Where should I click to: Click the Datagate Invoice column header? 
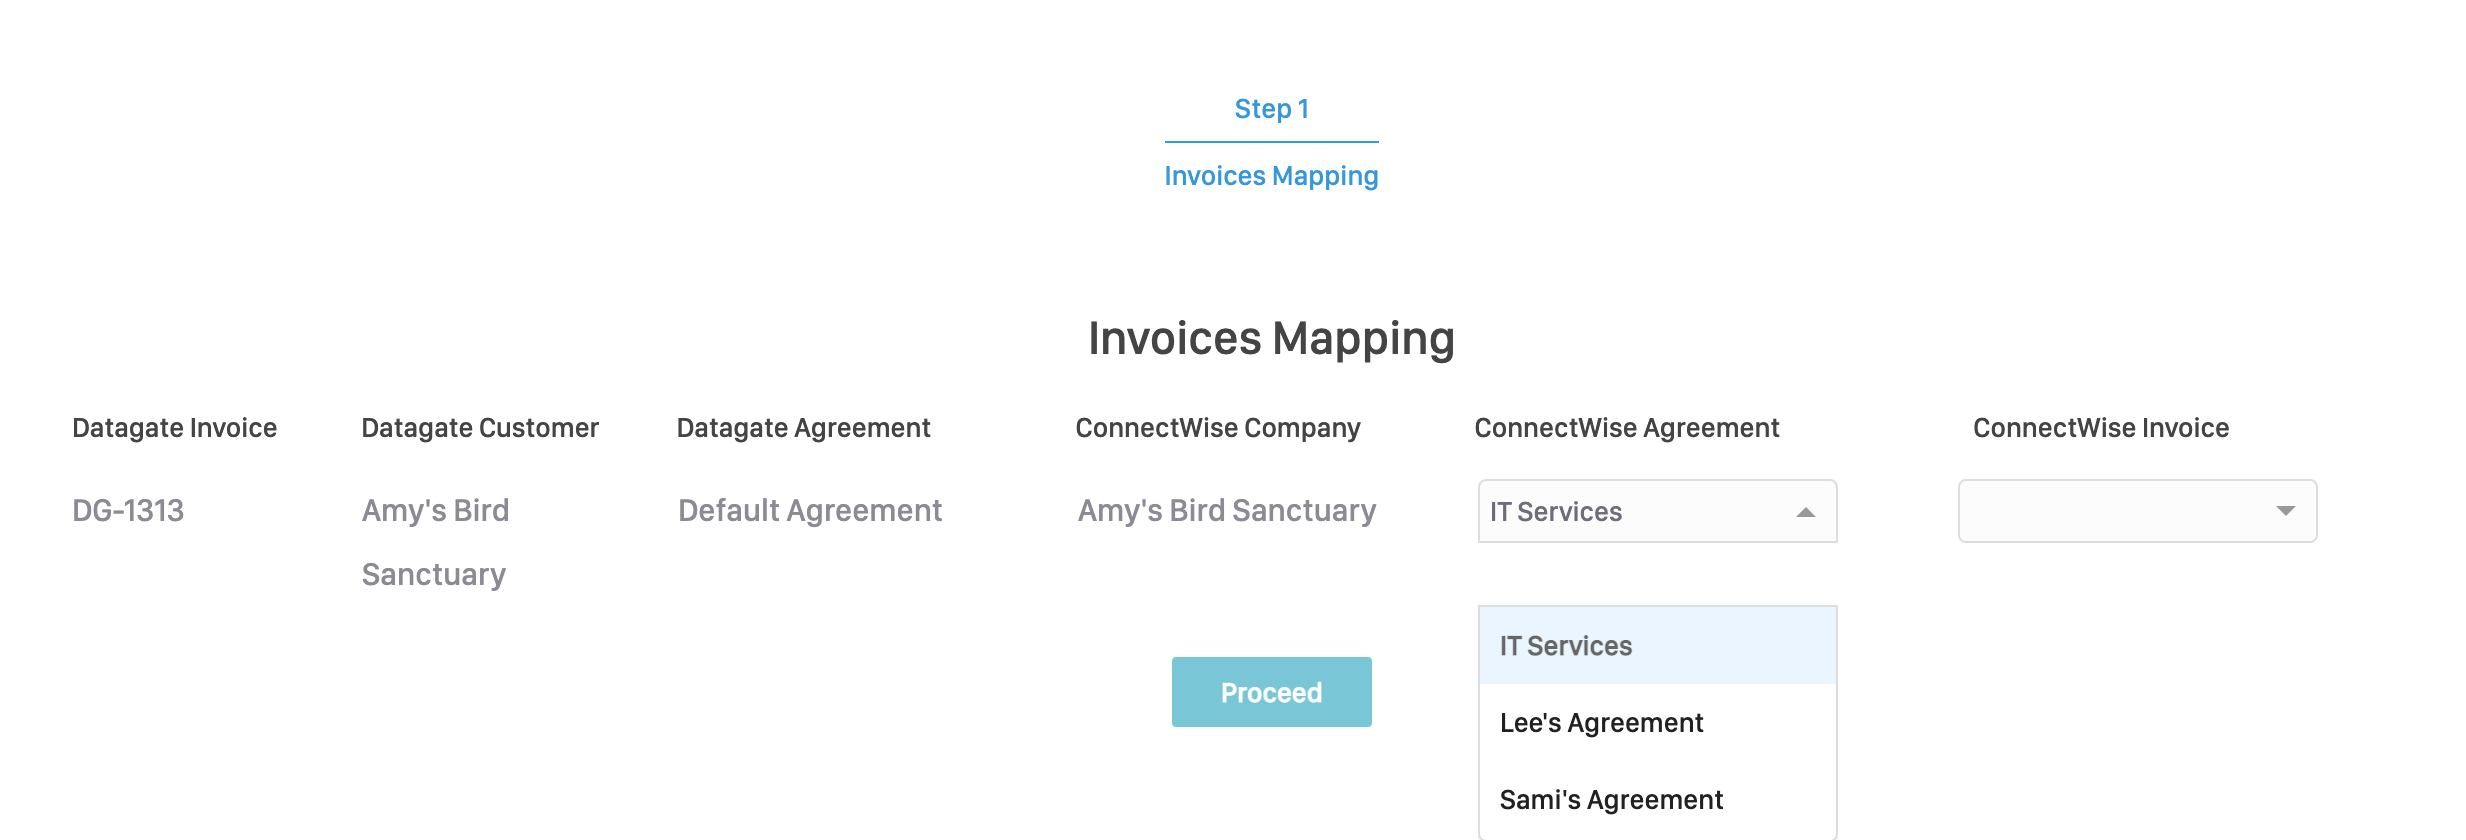pos(174,428)
